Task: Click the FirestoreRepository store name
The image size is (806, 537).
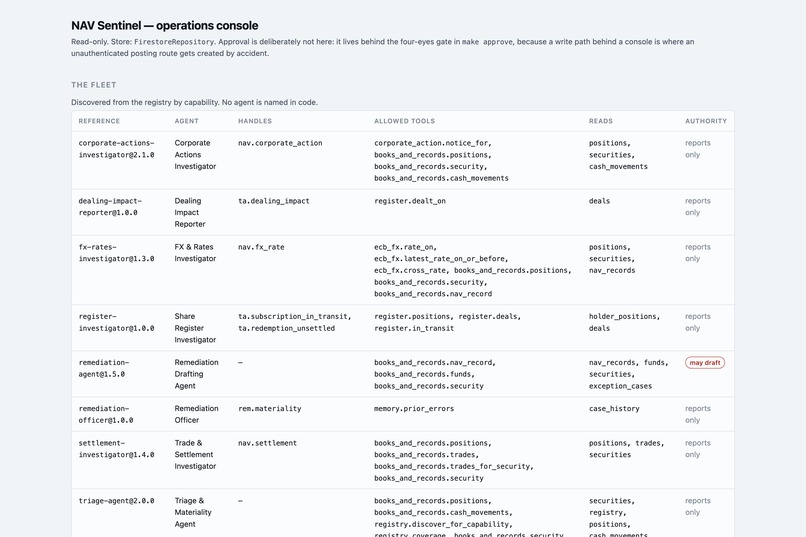Action: click(174, 42)
